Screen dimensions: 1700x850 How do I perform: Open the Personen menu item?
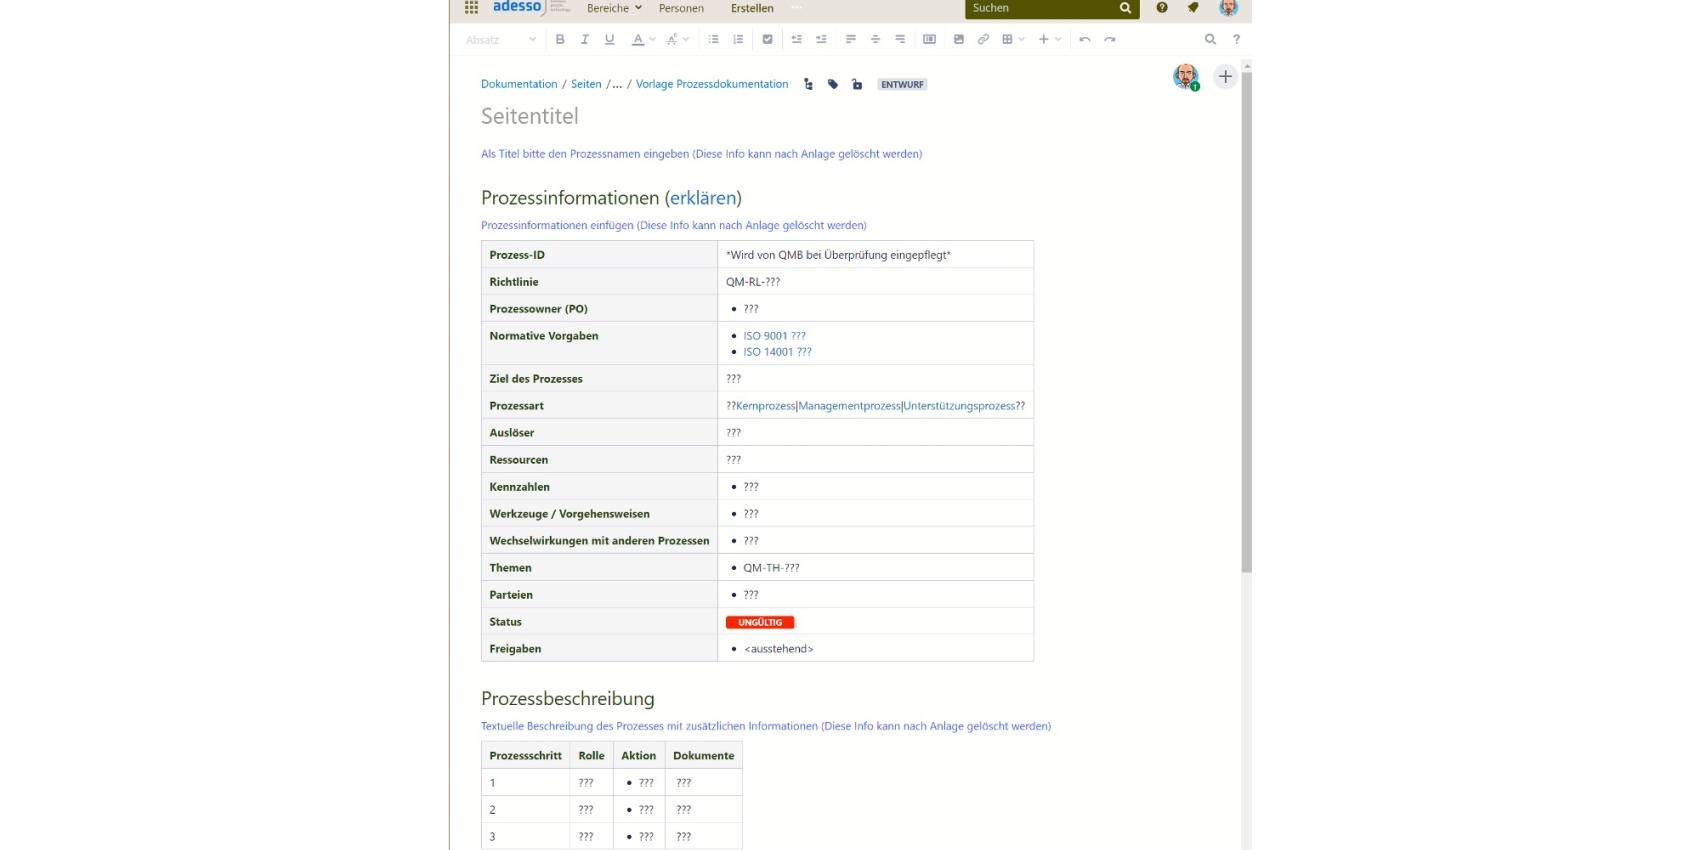pos(681,8)
